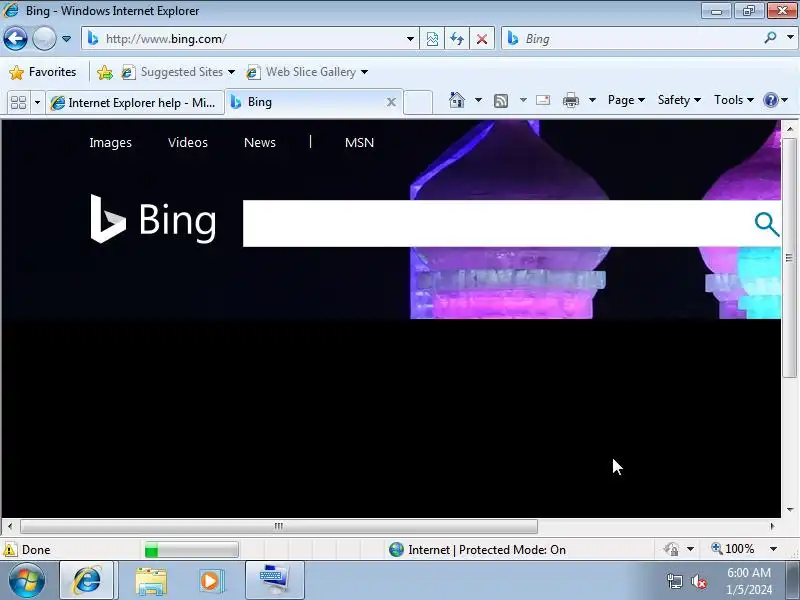The image size is (800, 600).
Task: Click the Back navigation button
Action: [x=15, y=39]
